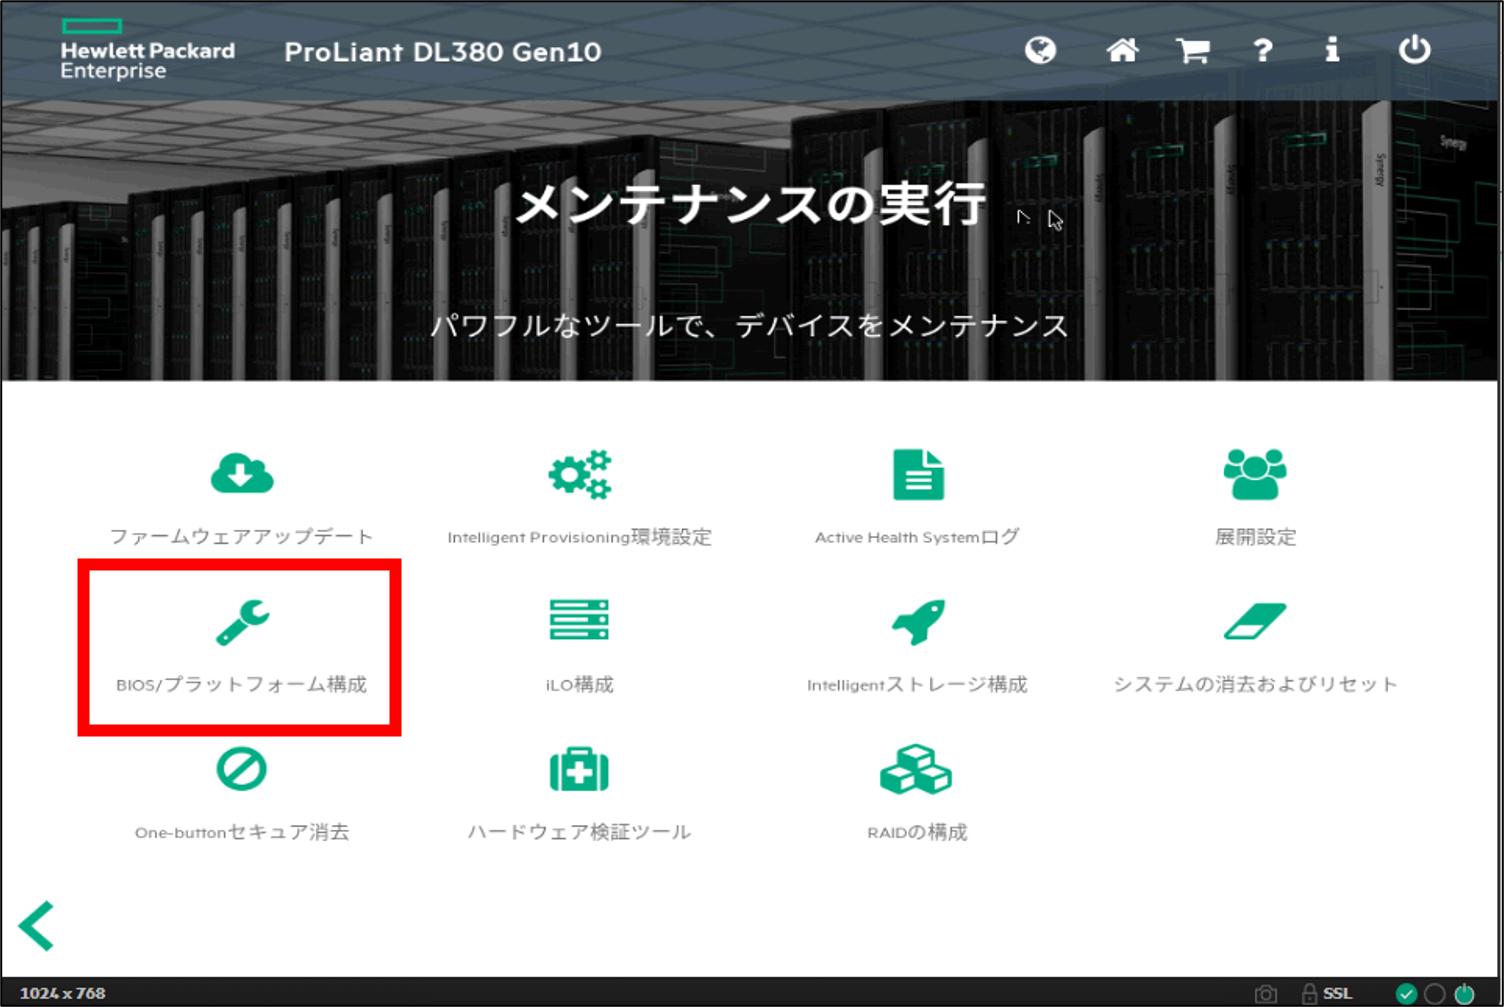Select iLO構成 label
The height and width of the screenshot is (1007, 1504).
coord(579,685)
